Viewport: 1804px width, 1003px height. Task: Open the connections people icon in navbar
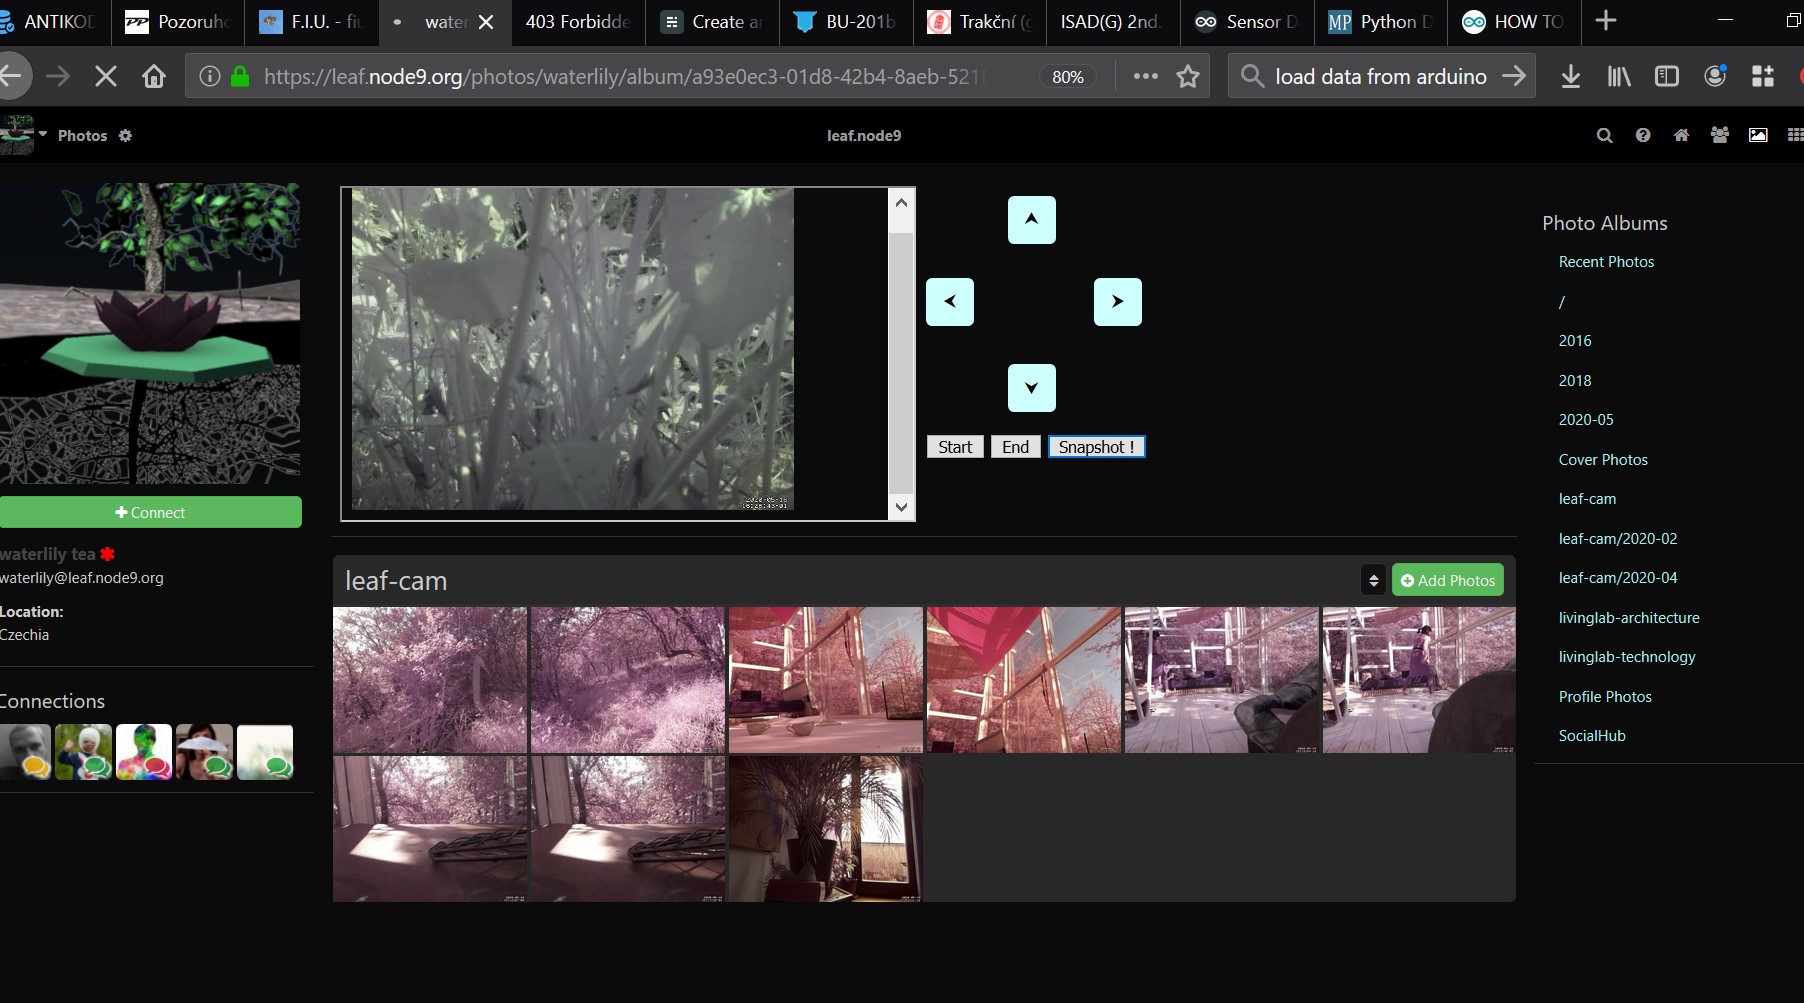pos(1719,136)
